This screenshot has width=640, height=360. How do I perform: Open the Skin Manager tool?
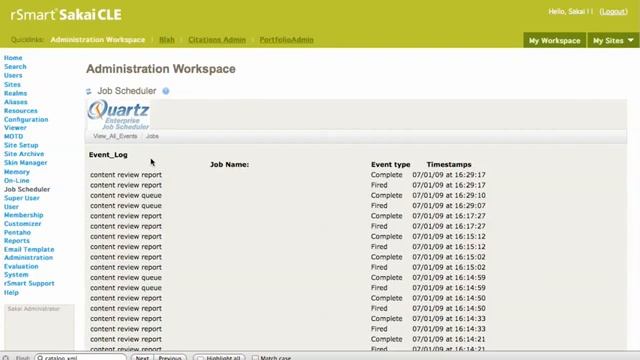(25, 162)
